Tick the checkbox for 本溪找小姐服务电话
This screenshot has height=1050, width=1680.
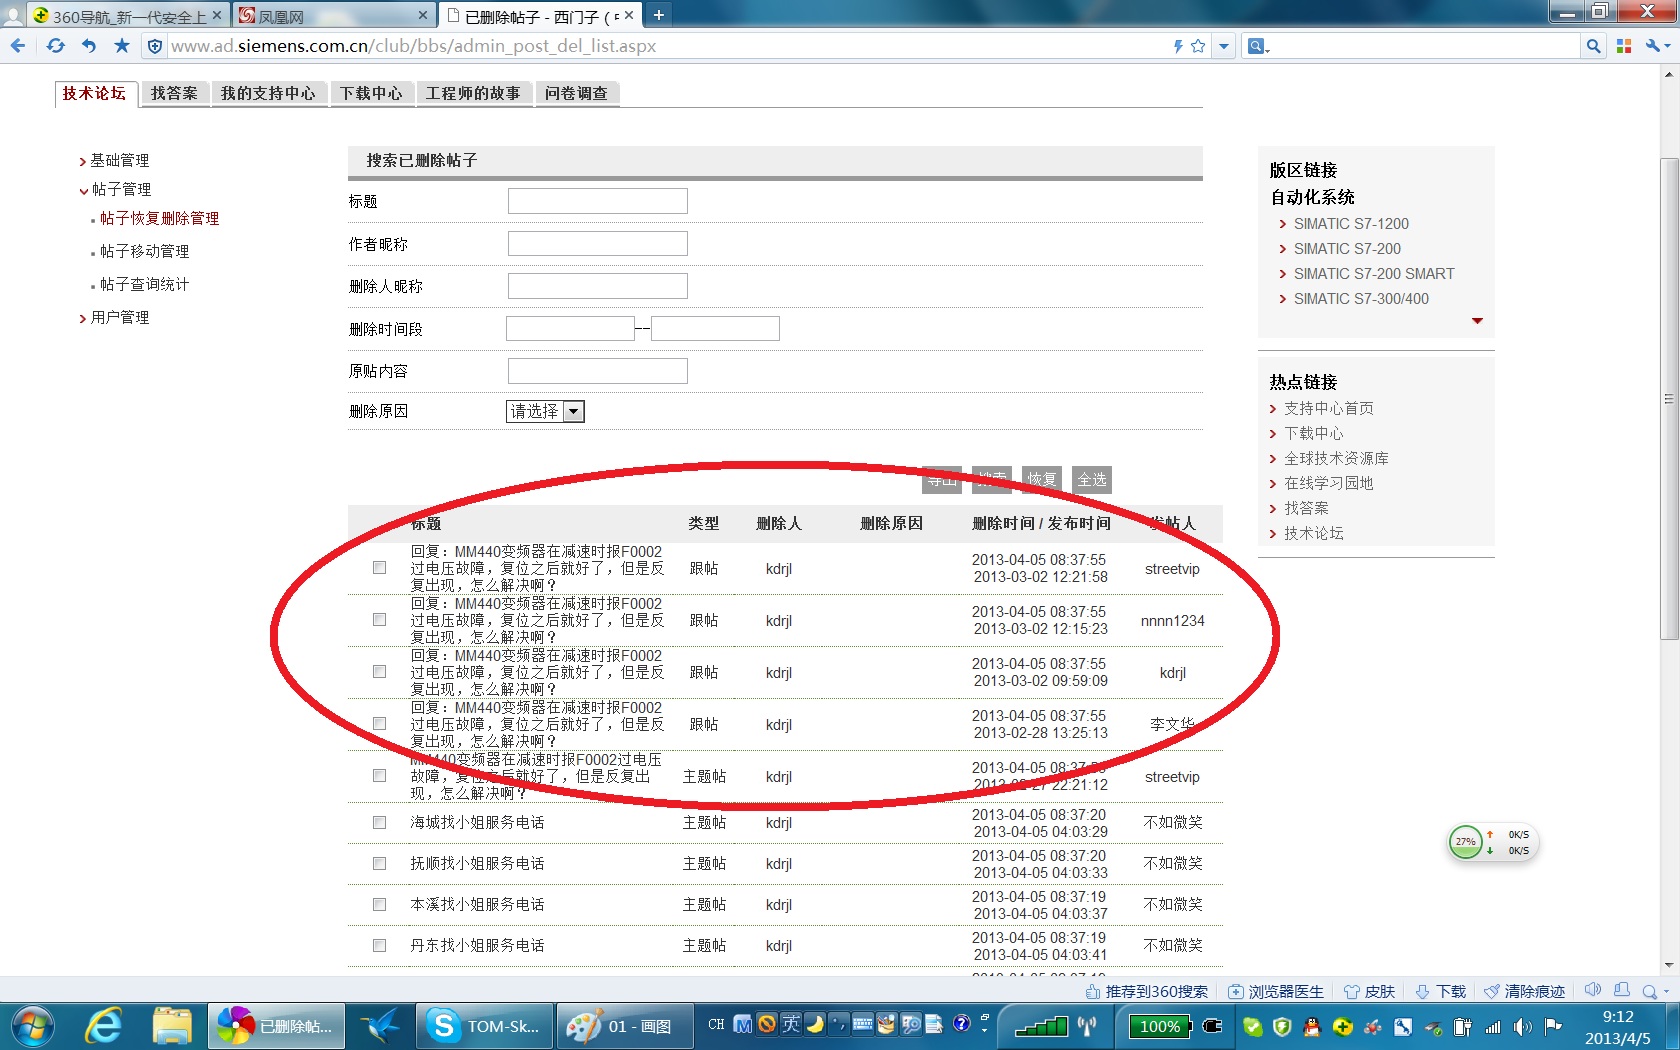tap(379, 904)
